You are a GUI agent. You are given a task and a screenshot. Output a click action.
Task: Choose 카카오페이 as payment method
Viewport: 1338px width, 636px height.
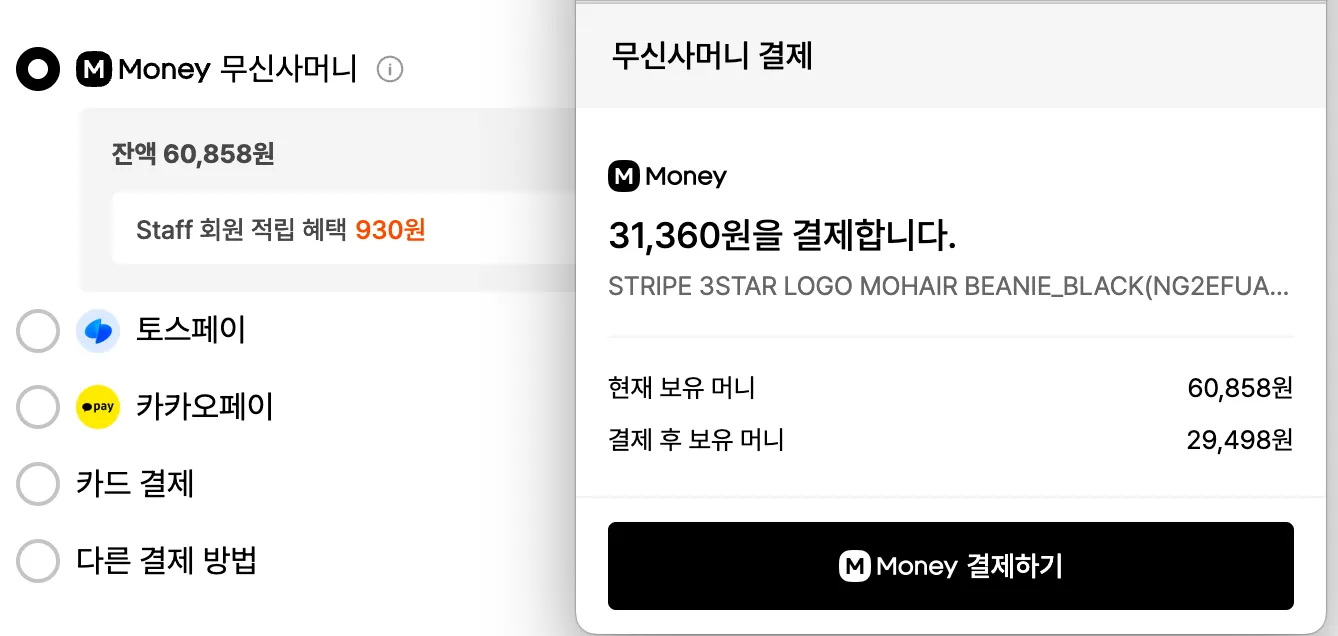(x=37, y=407)
